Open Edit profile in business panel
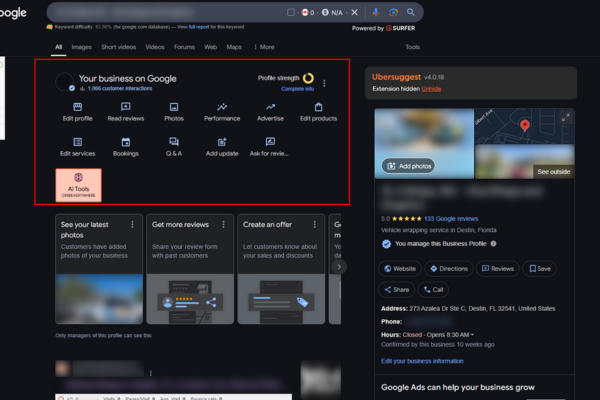 77,112
